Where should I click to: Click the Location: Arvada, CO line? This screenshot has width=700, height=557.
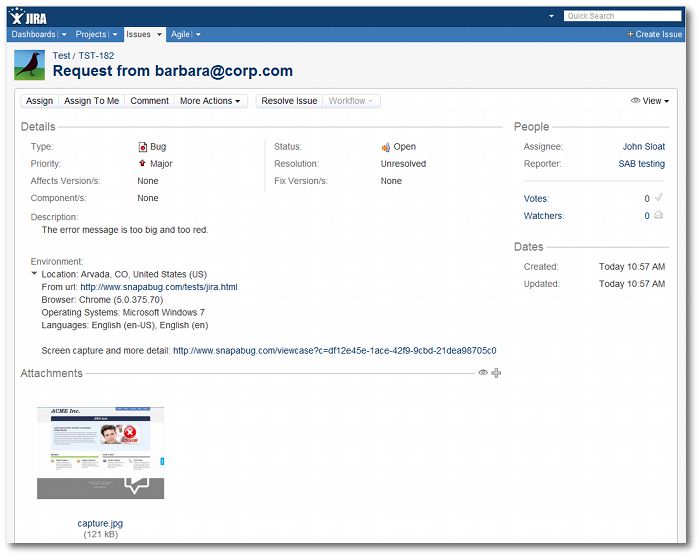124,274
